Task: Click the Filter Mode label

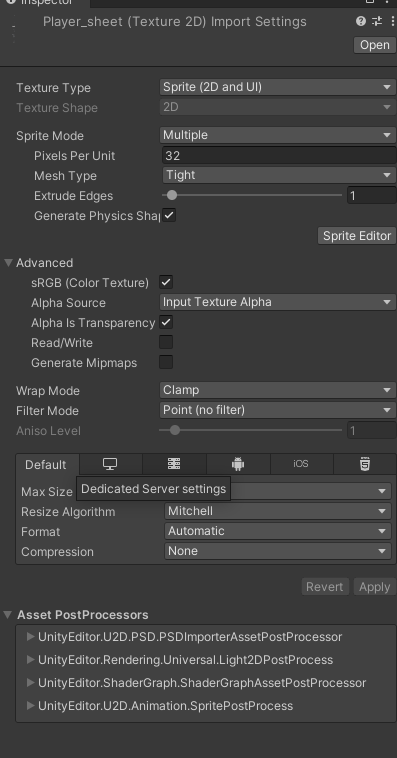Action: (x=47, y=410)
